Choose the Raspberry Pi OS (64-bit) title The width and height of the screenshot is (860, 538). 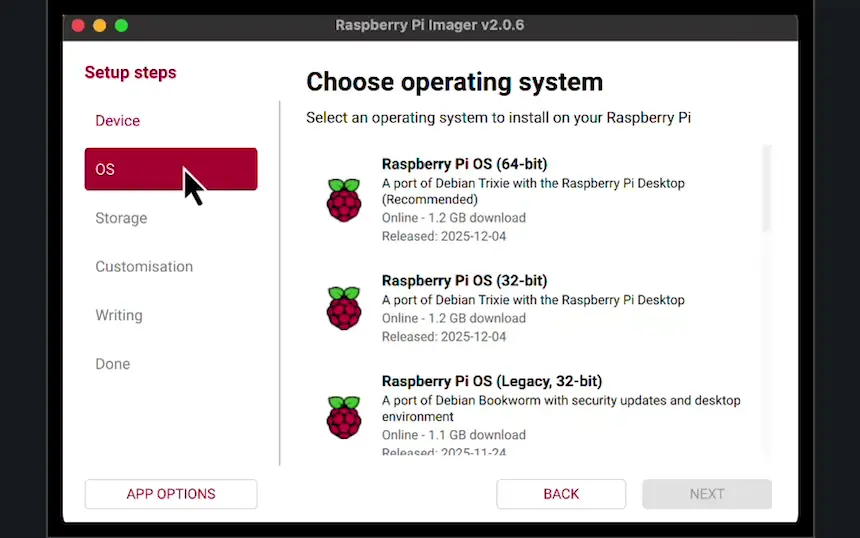click(464, 164)
